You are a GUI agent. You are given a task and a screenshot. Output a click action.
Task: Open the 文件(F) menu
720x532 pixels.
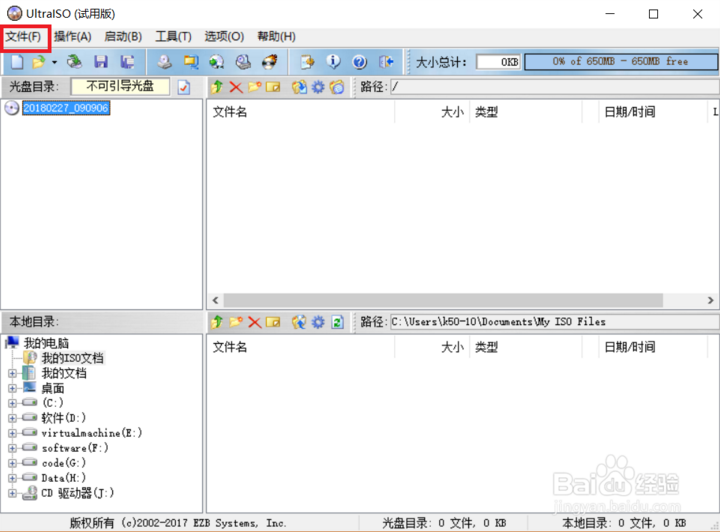click(23, 37)
